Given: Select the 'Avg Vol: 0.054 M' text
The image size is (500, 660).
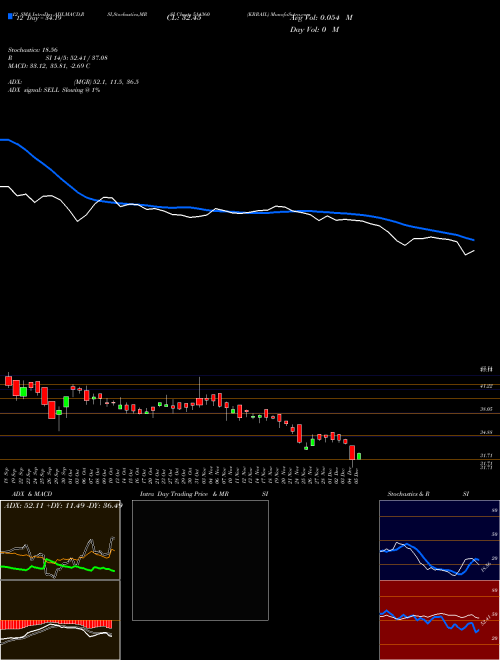Looking at the screenshot, I should click(x=322, y=18).
